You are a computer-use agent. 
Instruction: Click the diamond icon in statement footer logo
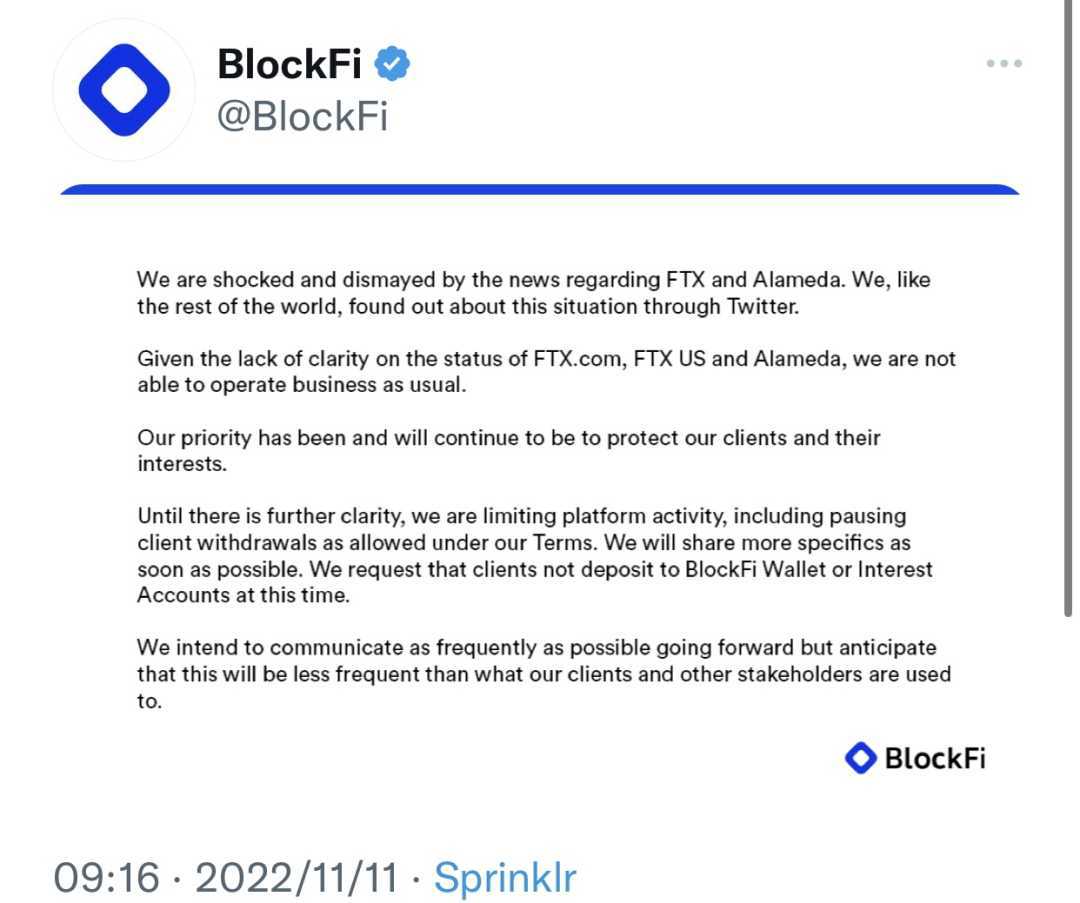[860, 758]
